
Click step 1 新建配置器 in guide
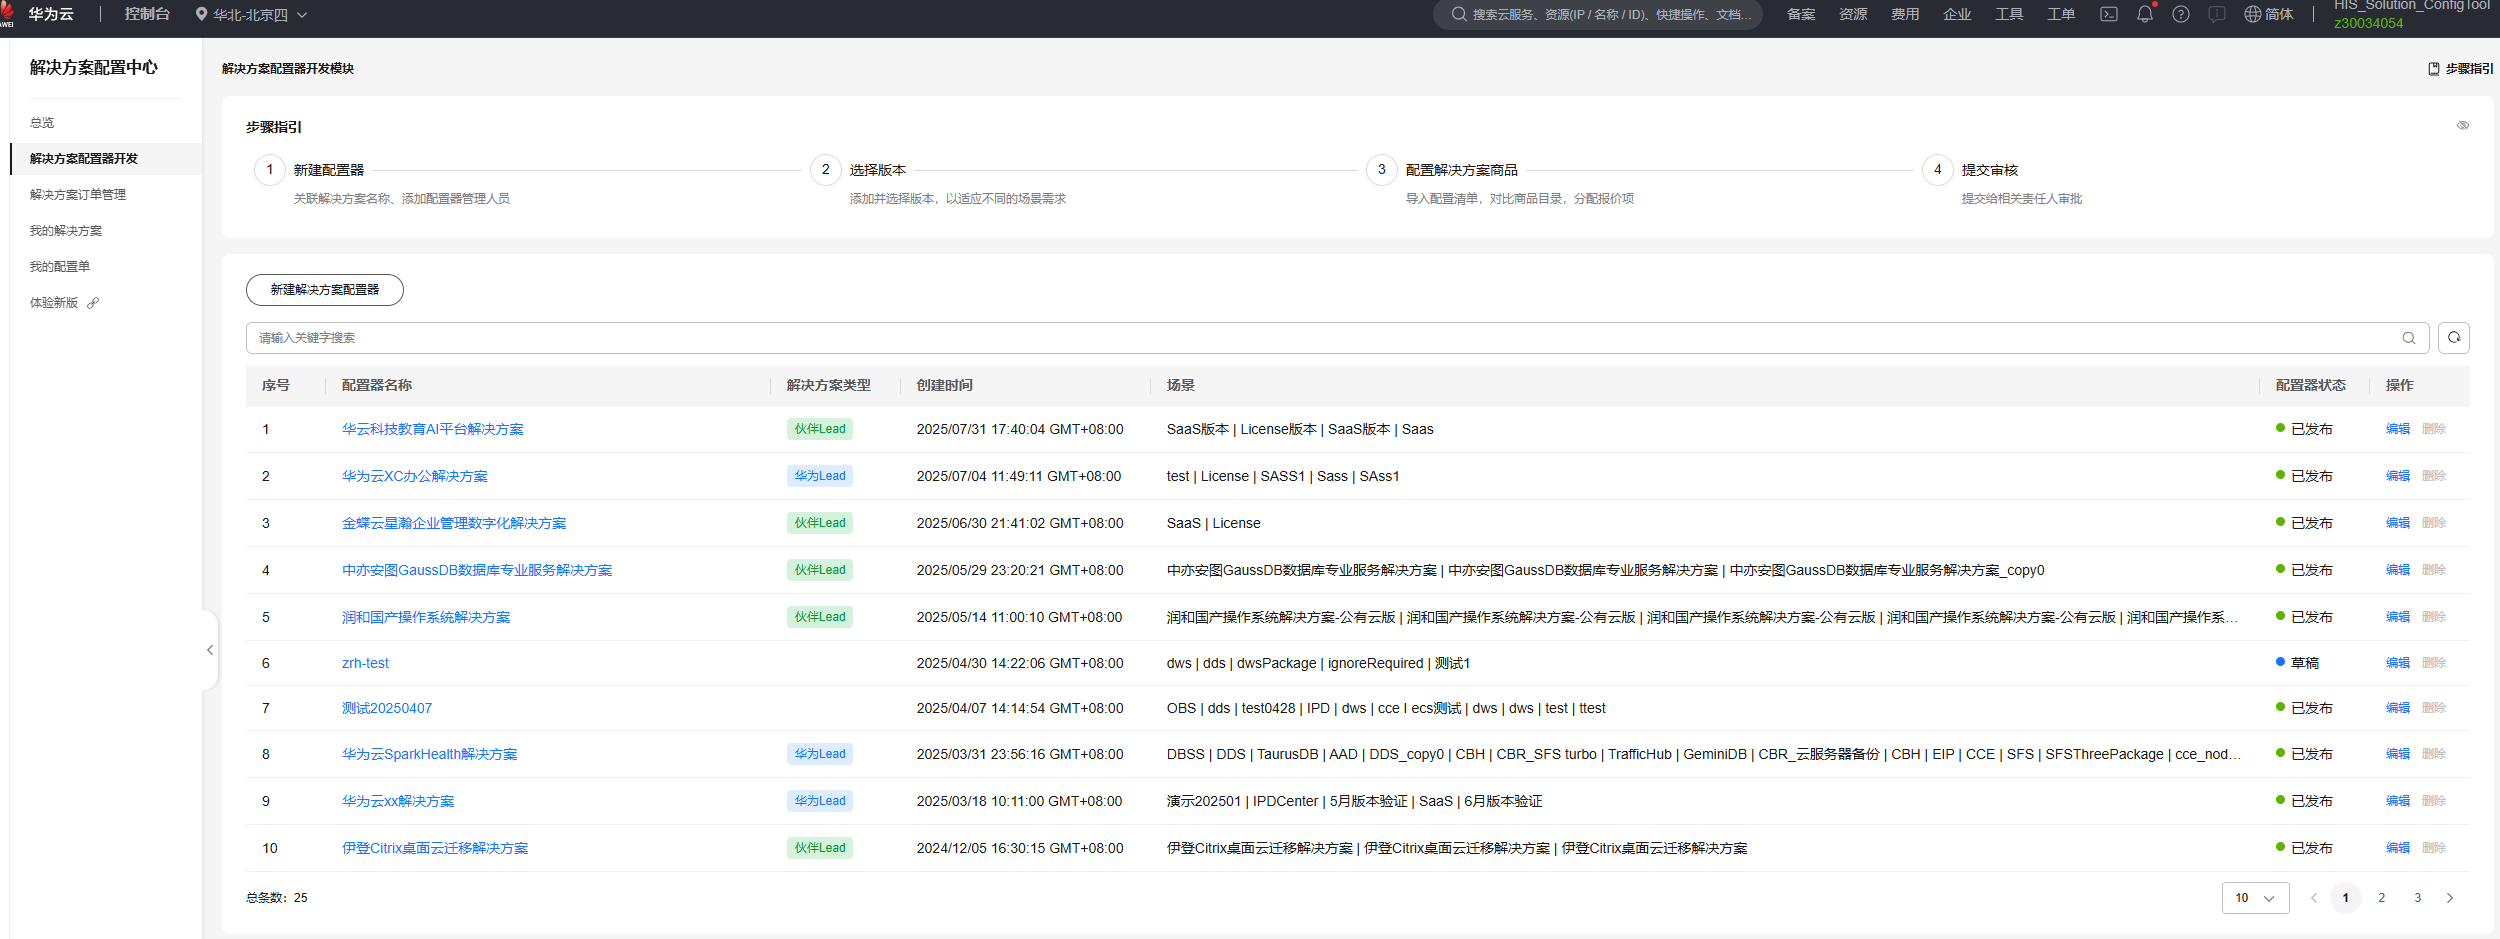coord(329,170)
